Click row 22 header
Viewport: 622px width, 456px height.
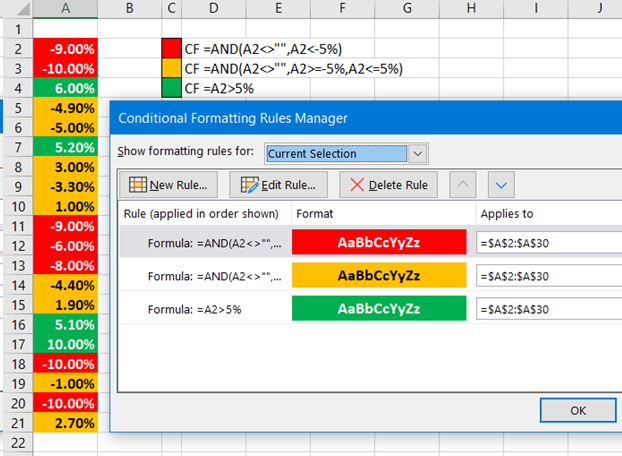pos(15,442)
